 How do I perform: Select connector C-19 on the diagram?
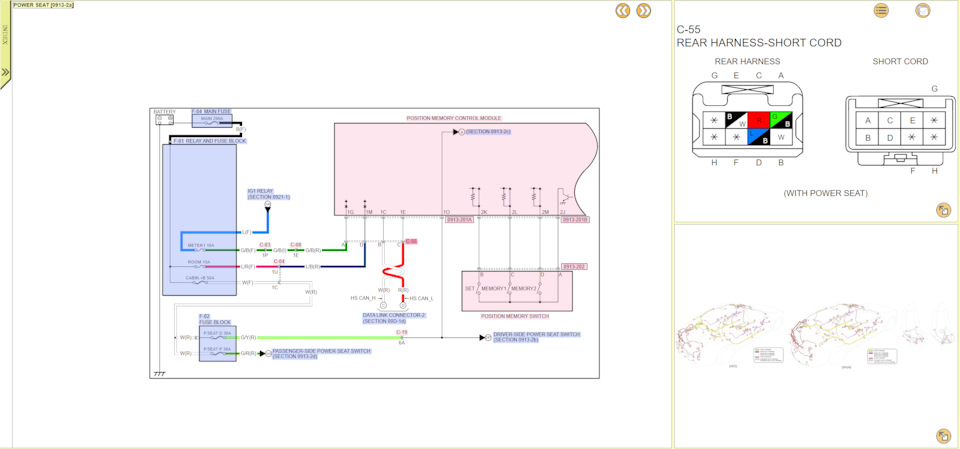[x=402, y=332]
